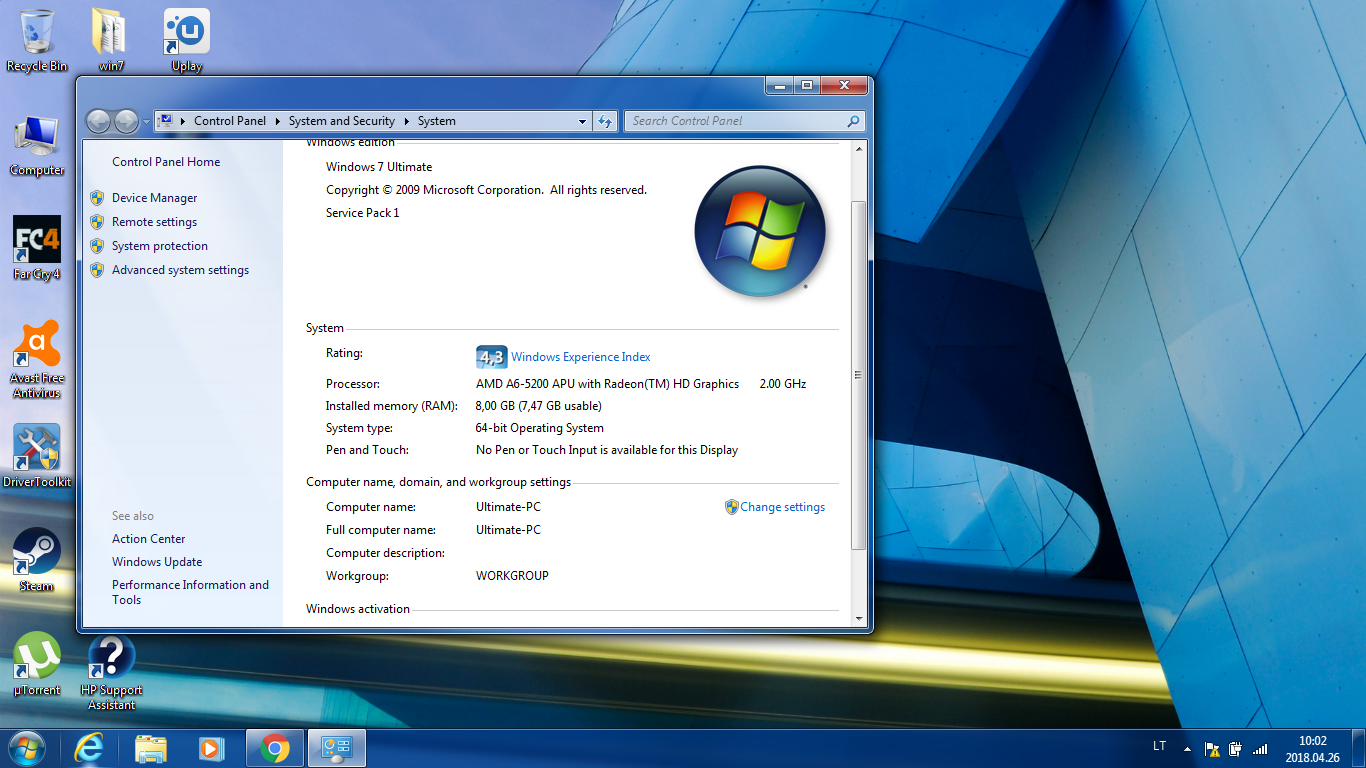Image resolution: width=1366 pixels, height=768 pixels.
Task: Refresh the address bar view
Action: click(605, 121)
